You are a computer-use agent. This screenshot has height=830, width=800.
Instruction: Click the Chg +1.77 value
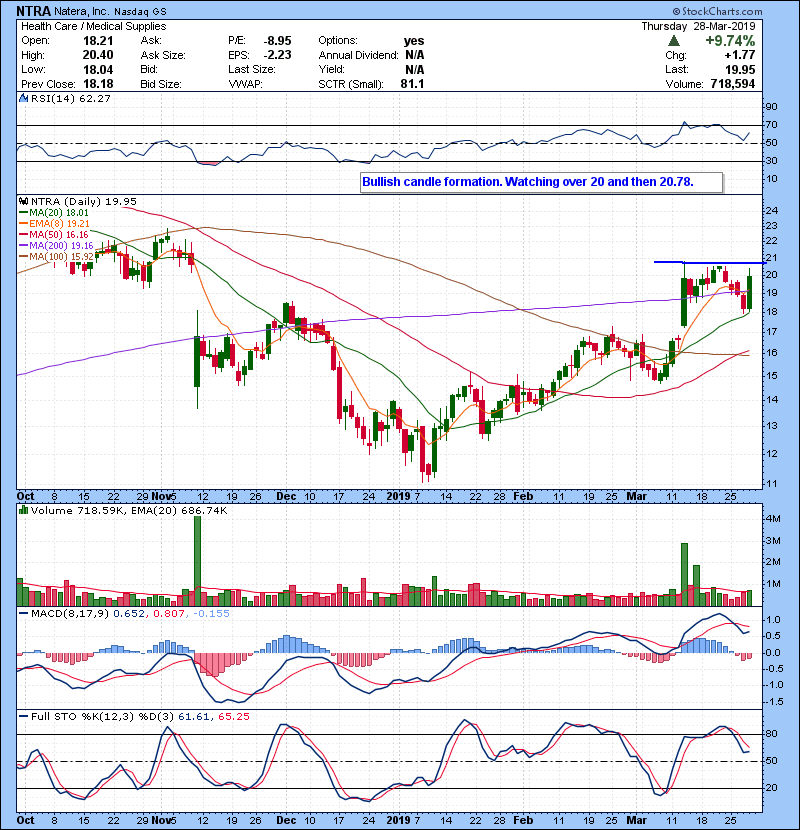click(740, 55)
